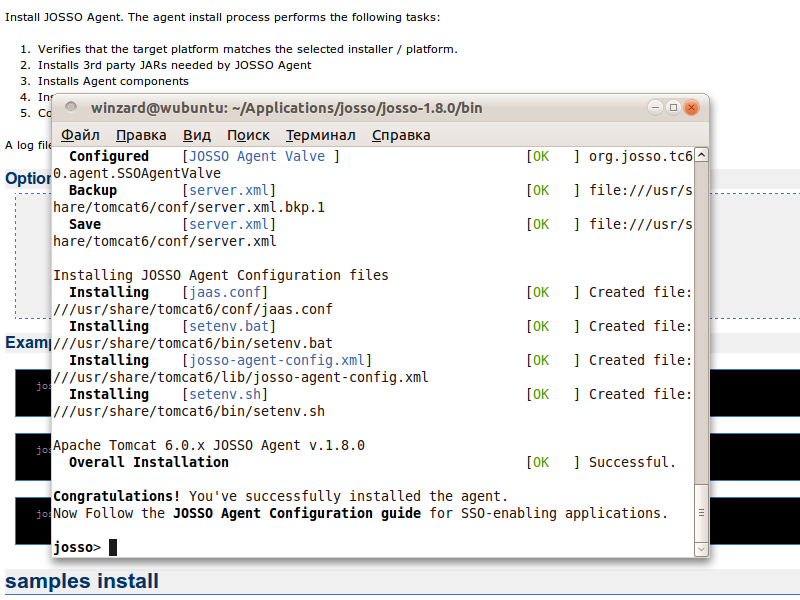Open the Поиск menu
Viewport: 800px width, 600px height.
[x=248, y=135]
